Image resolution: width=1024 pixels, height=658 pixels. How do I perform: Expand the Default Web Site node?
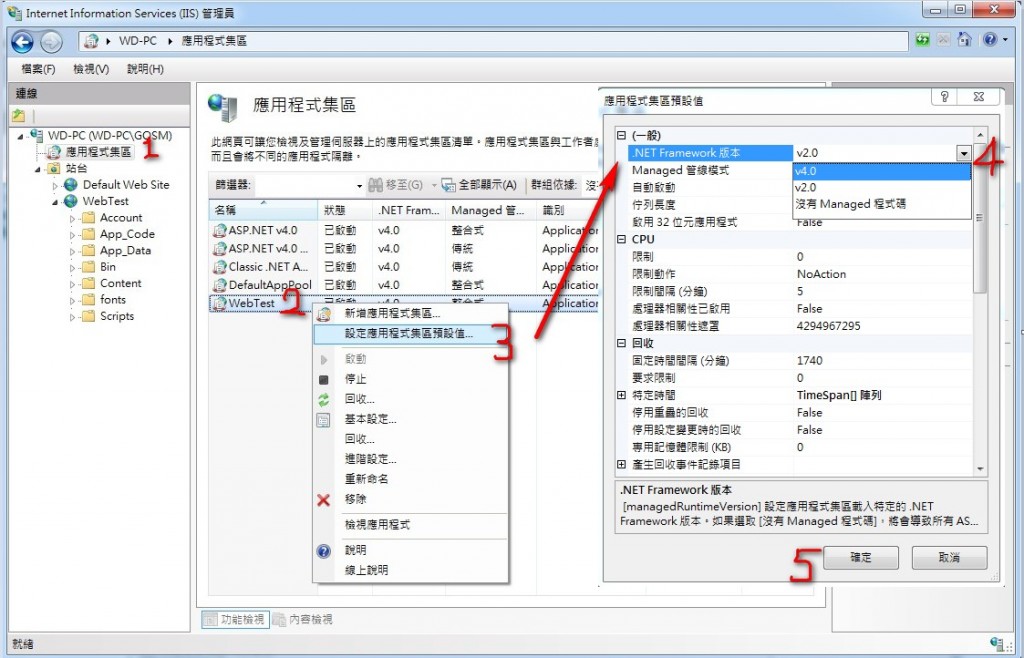(56, 185)
